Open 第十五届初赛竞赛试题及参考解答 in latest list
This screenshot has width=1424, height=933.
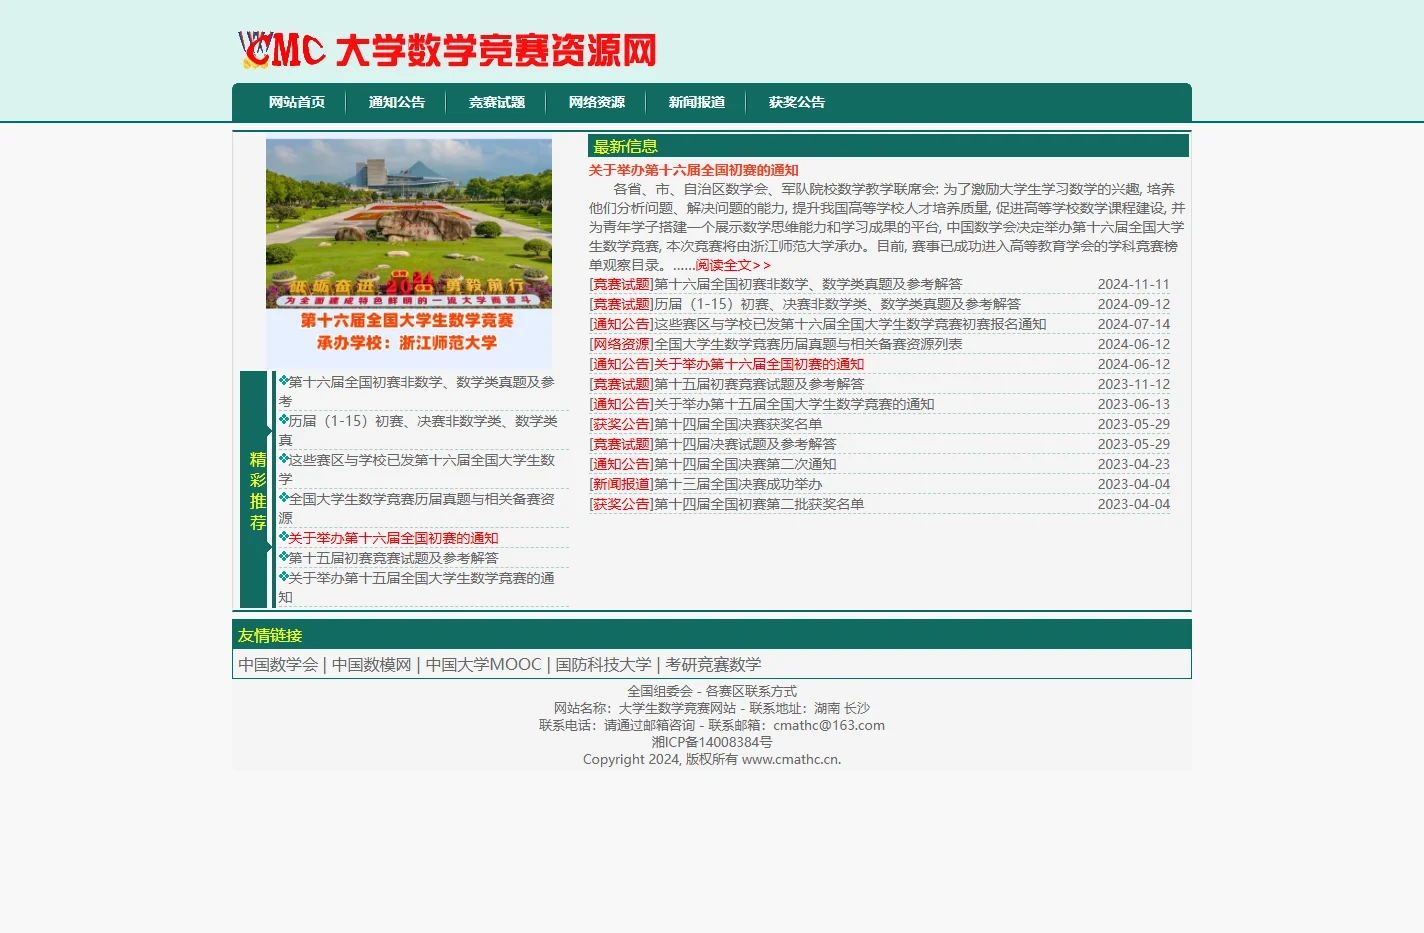click(760, 384)
